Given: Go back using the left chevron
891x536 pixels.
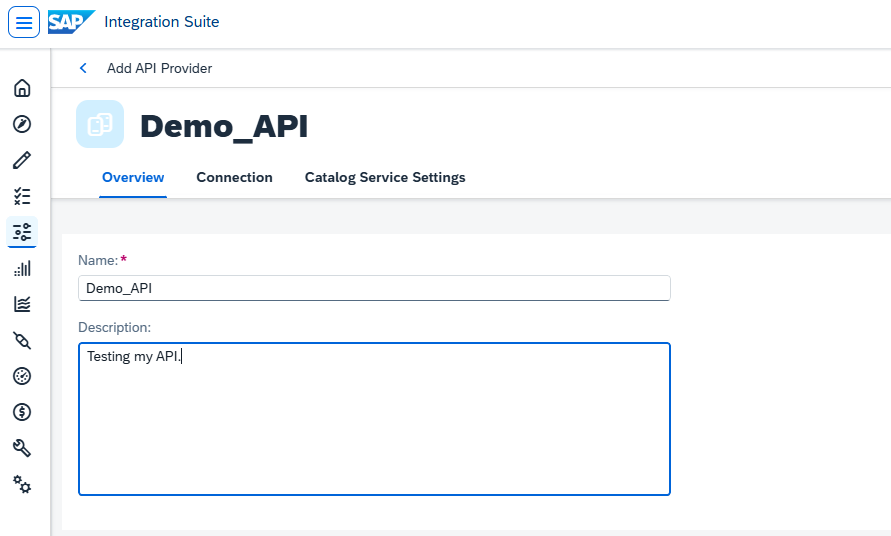Looking at the screenshot, I should 83,68.
